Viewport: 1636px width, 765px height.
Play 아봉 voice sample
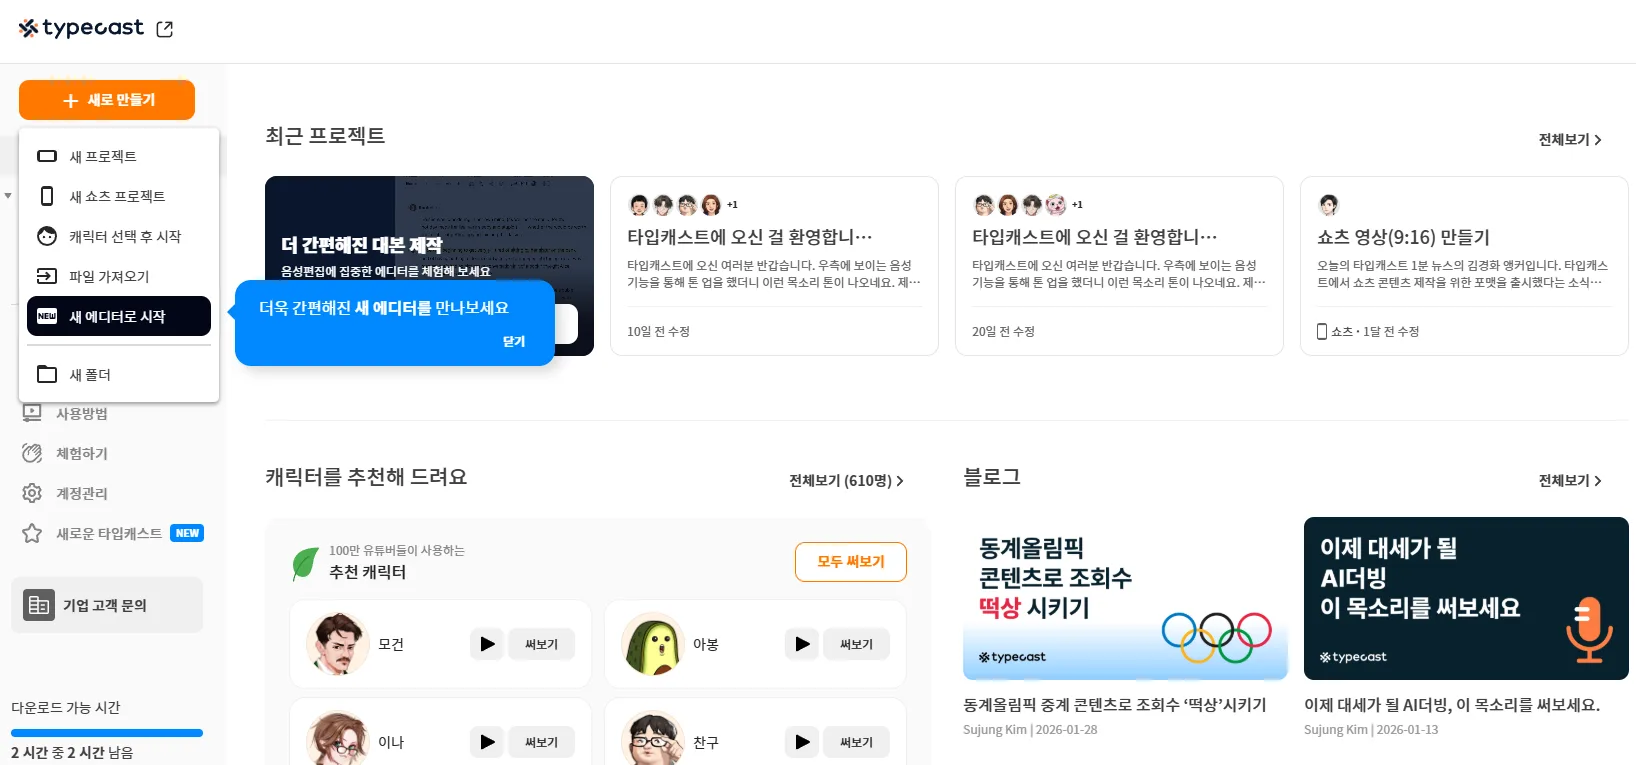click(x=802, y=644)
